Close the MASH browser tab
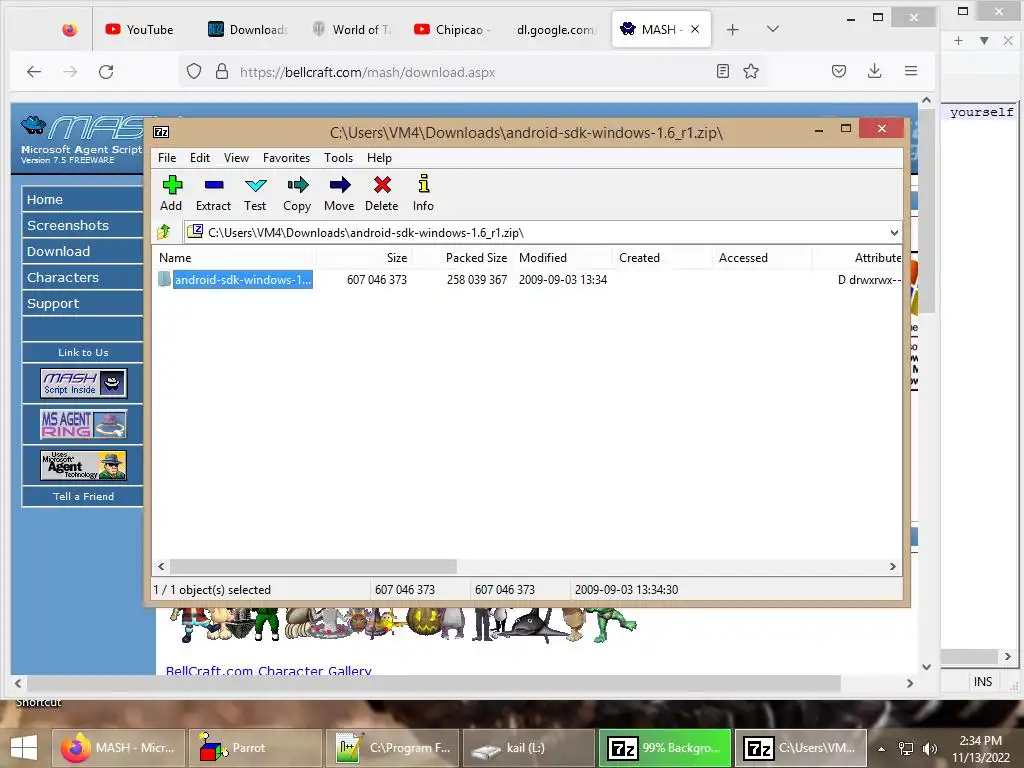The height and width of the screenshot is (768, 1024). [x=695, y=29]
